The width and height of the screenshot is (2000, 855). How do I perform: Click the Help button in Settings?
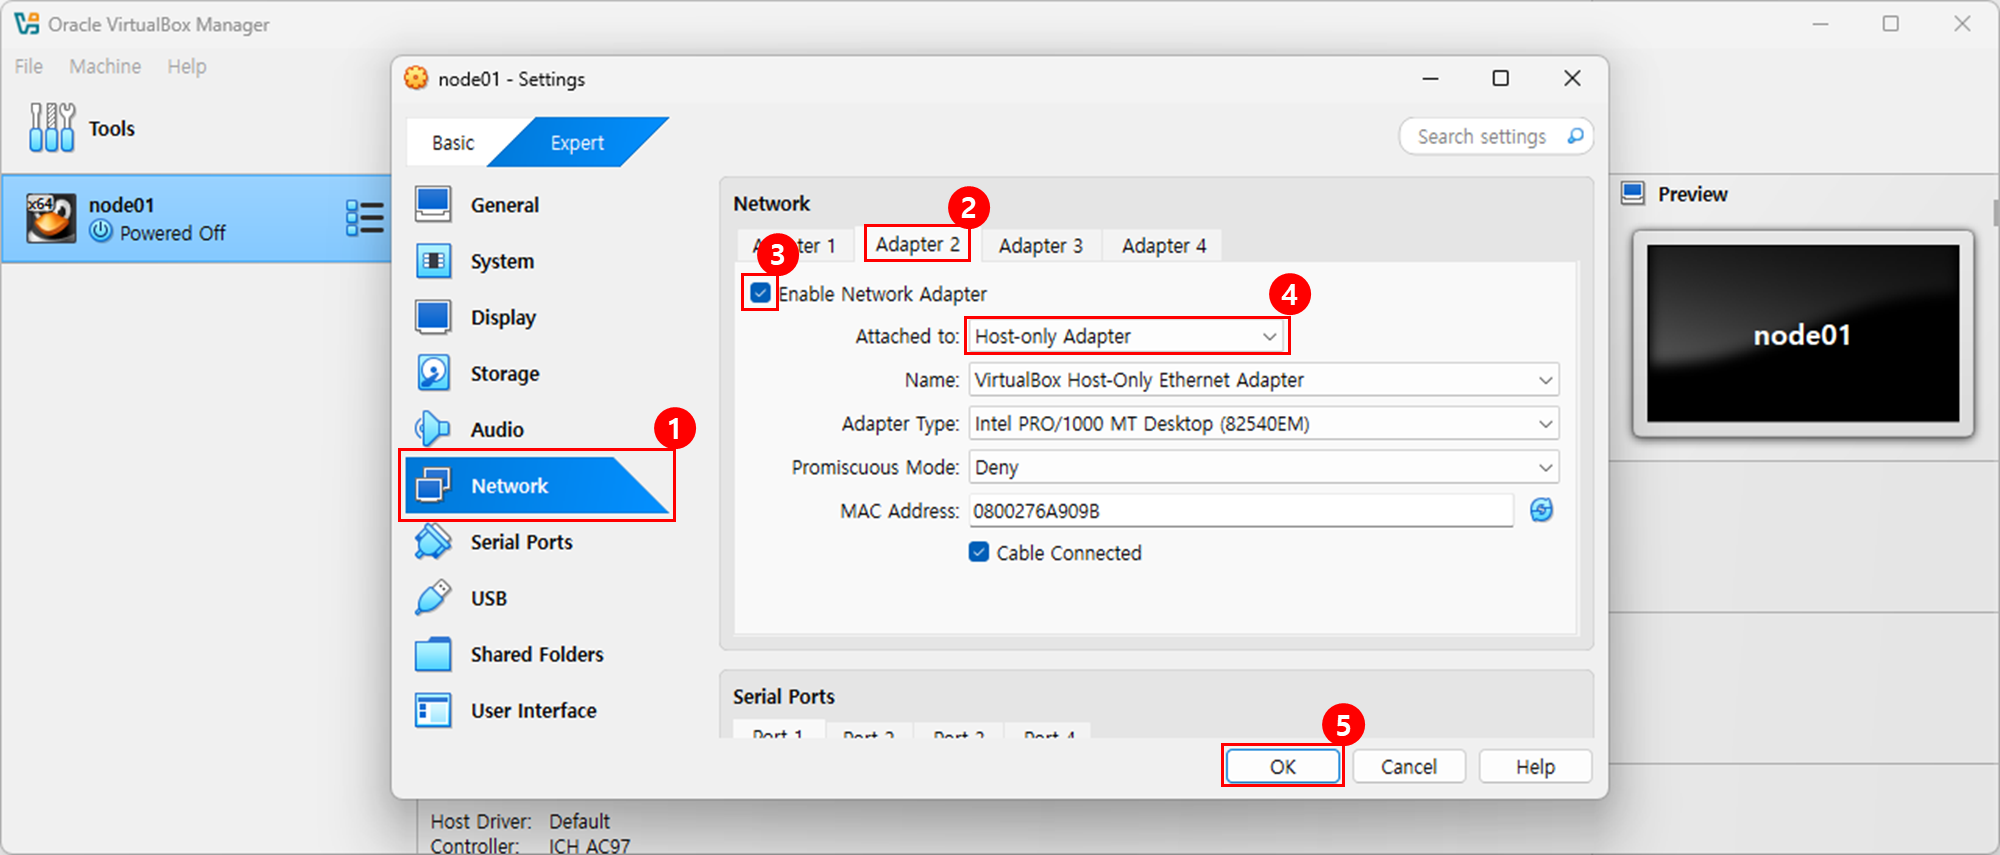tap(1535, 766)
